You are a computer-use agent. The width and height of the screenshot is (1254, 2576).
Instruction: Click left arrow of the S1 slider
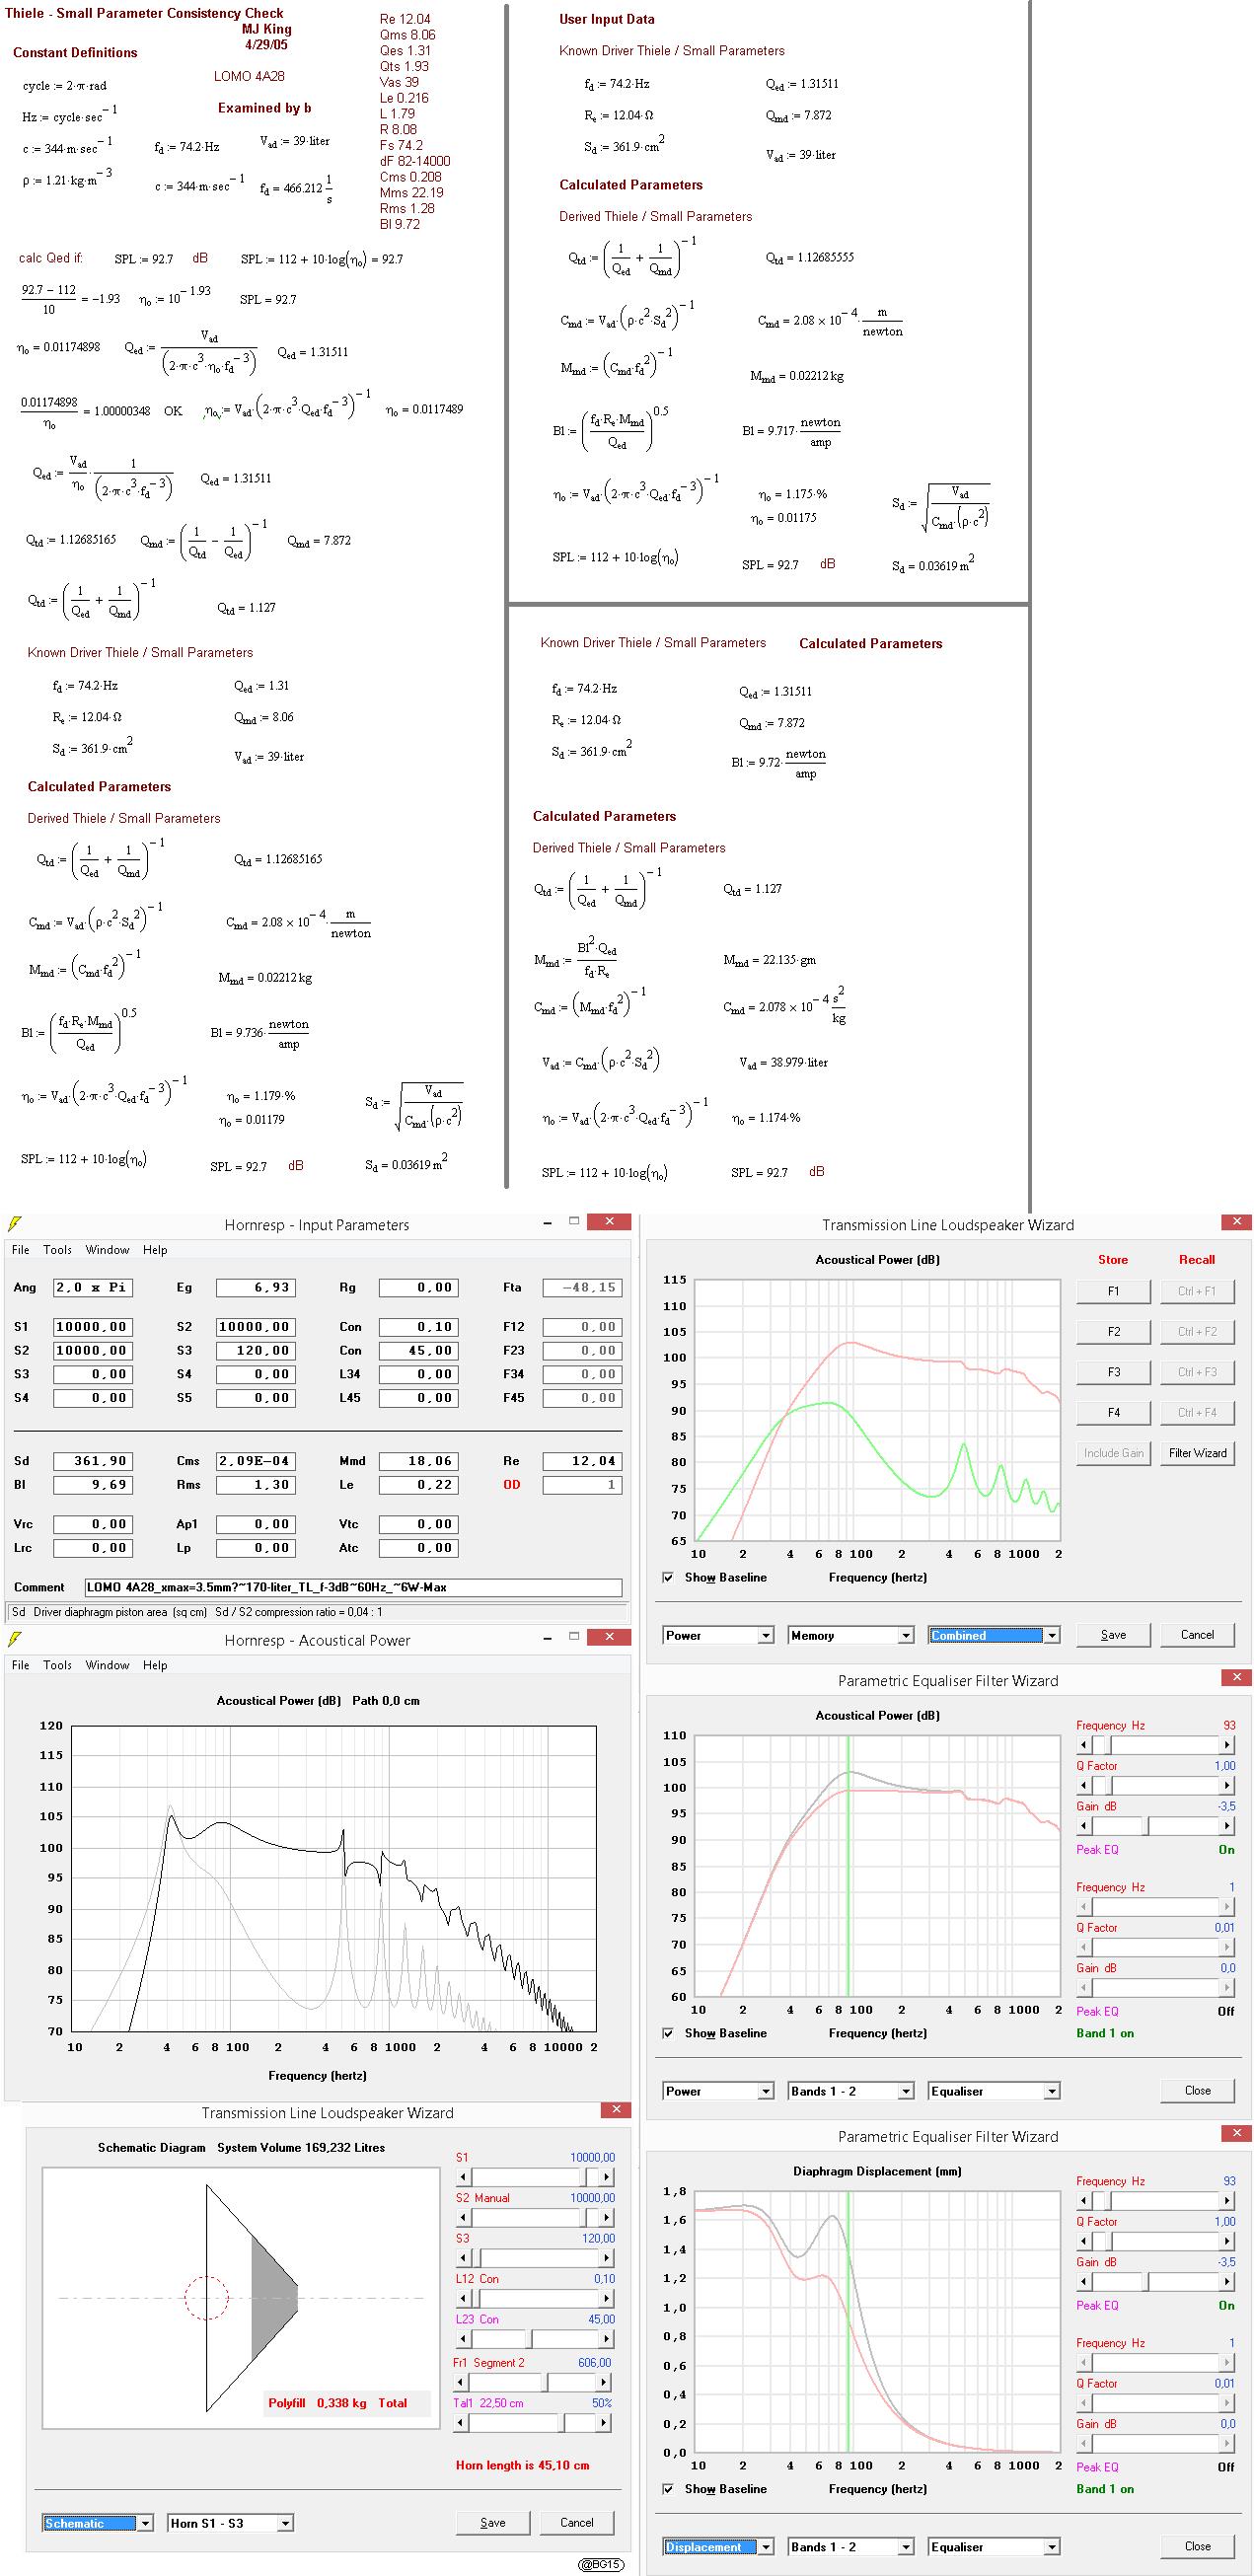(463, 2177)
